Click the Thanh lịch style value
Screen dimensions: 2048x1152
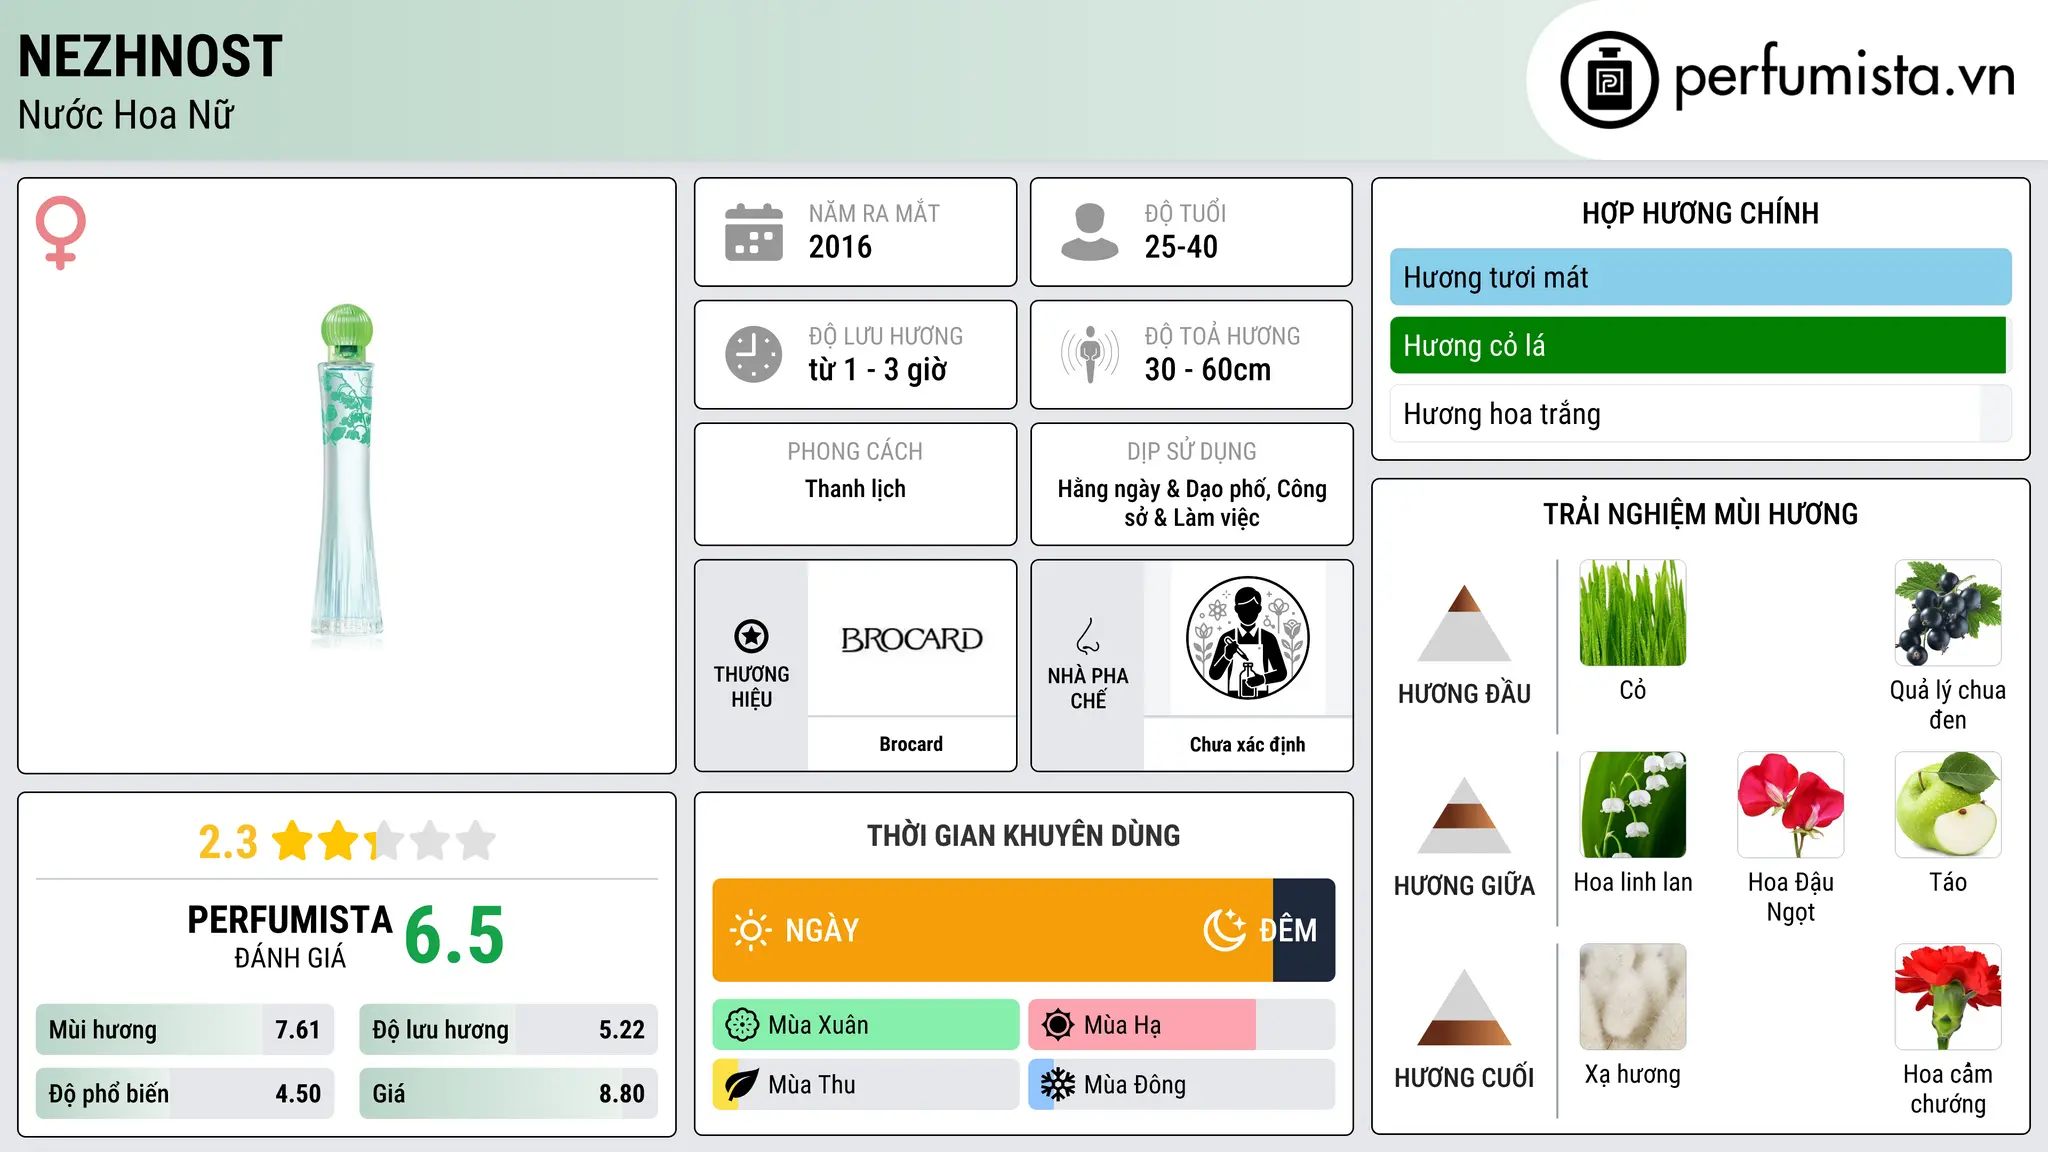855,489
